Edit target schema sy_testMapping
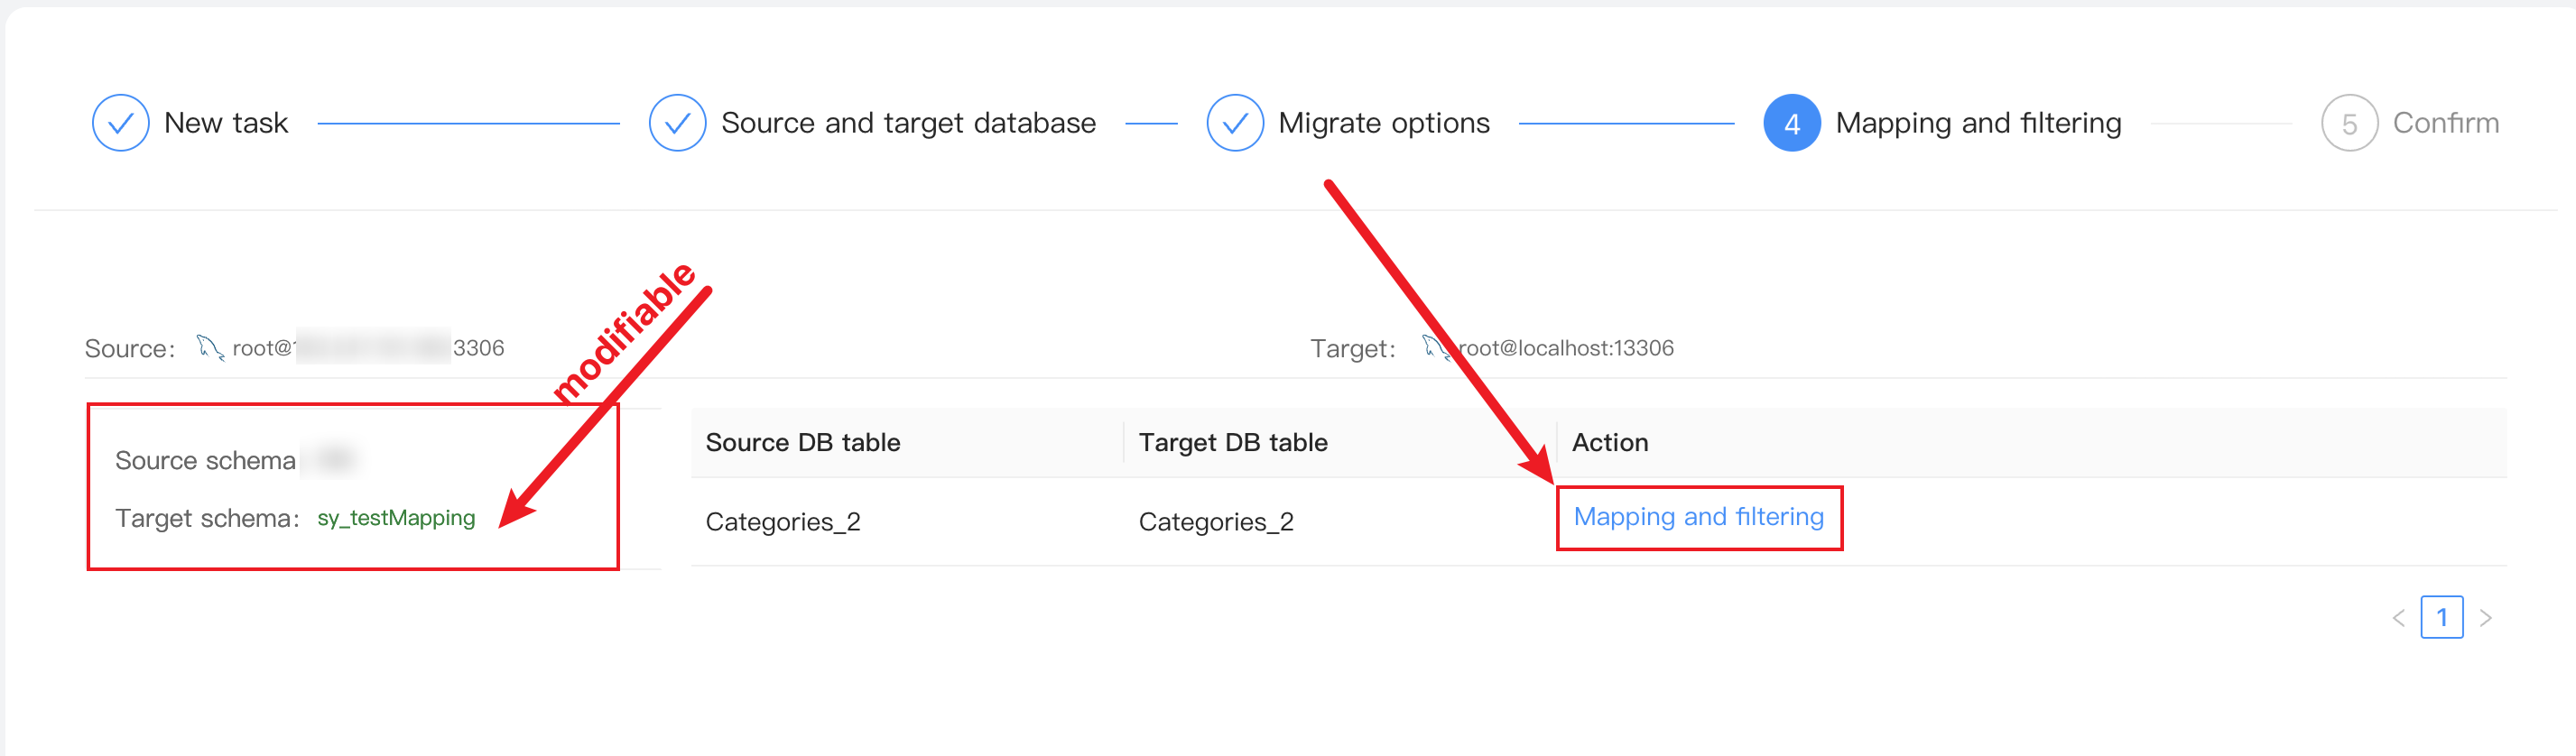Image resolution: width=2576 pixels, height=756 pixels. click(396, 518)
